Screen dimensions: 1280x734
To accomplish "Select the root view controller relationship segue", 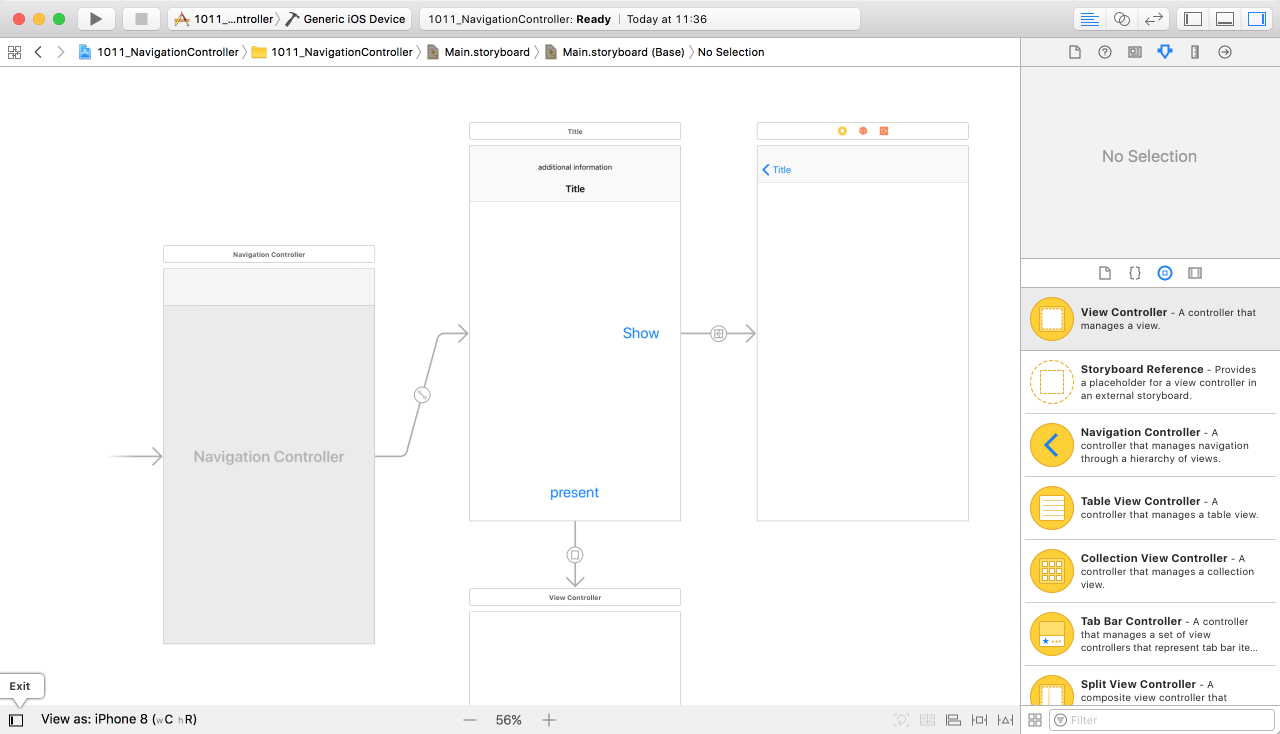I will coord(422,395).
